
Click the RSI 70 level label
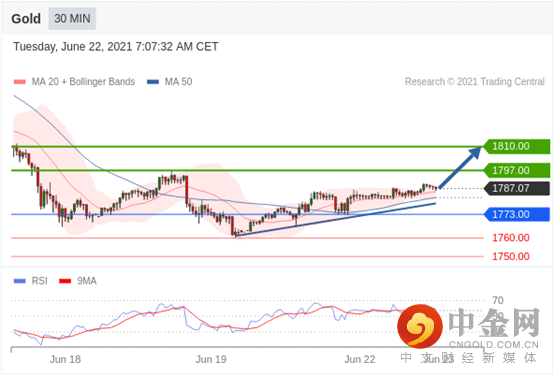coord(498,301)
